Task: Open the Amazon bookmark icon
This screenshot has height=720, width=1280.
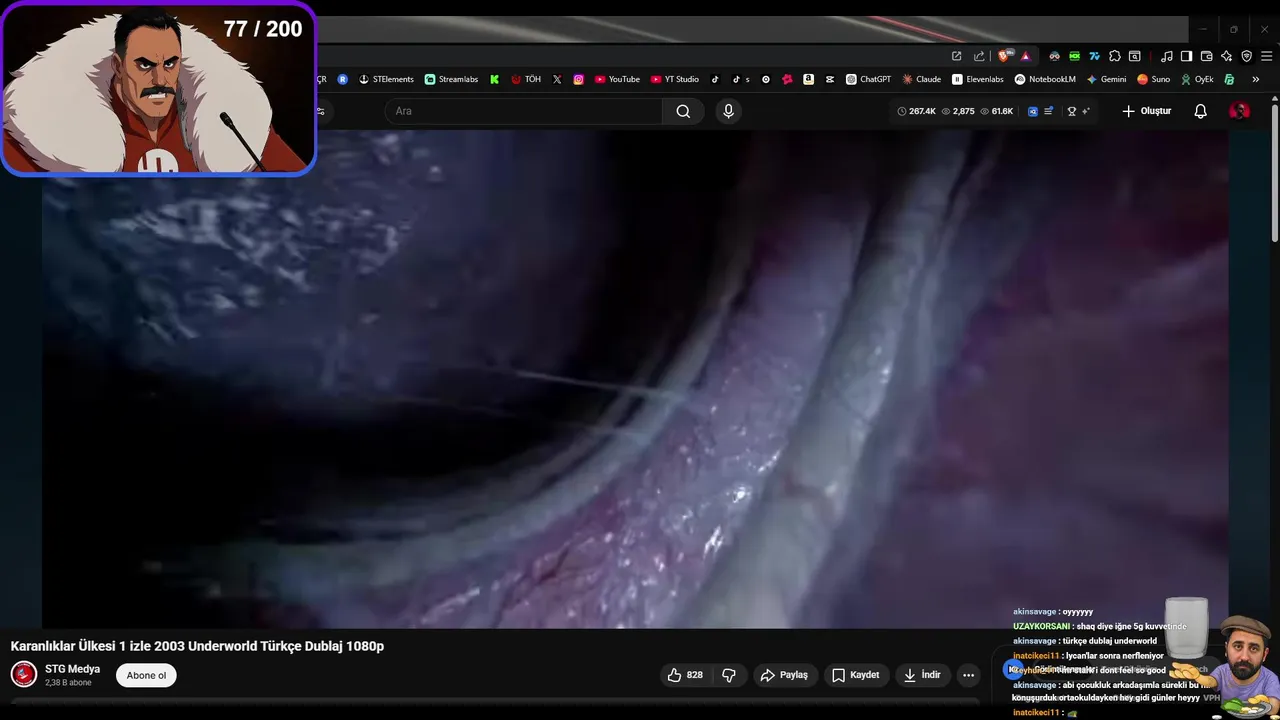Action: [808, 79]
